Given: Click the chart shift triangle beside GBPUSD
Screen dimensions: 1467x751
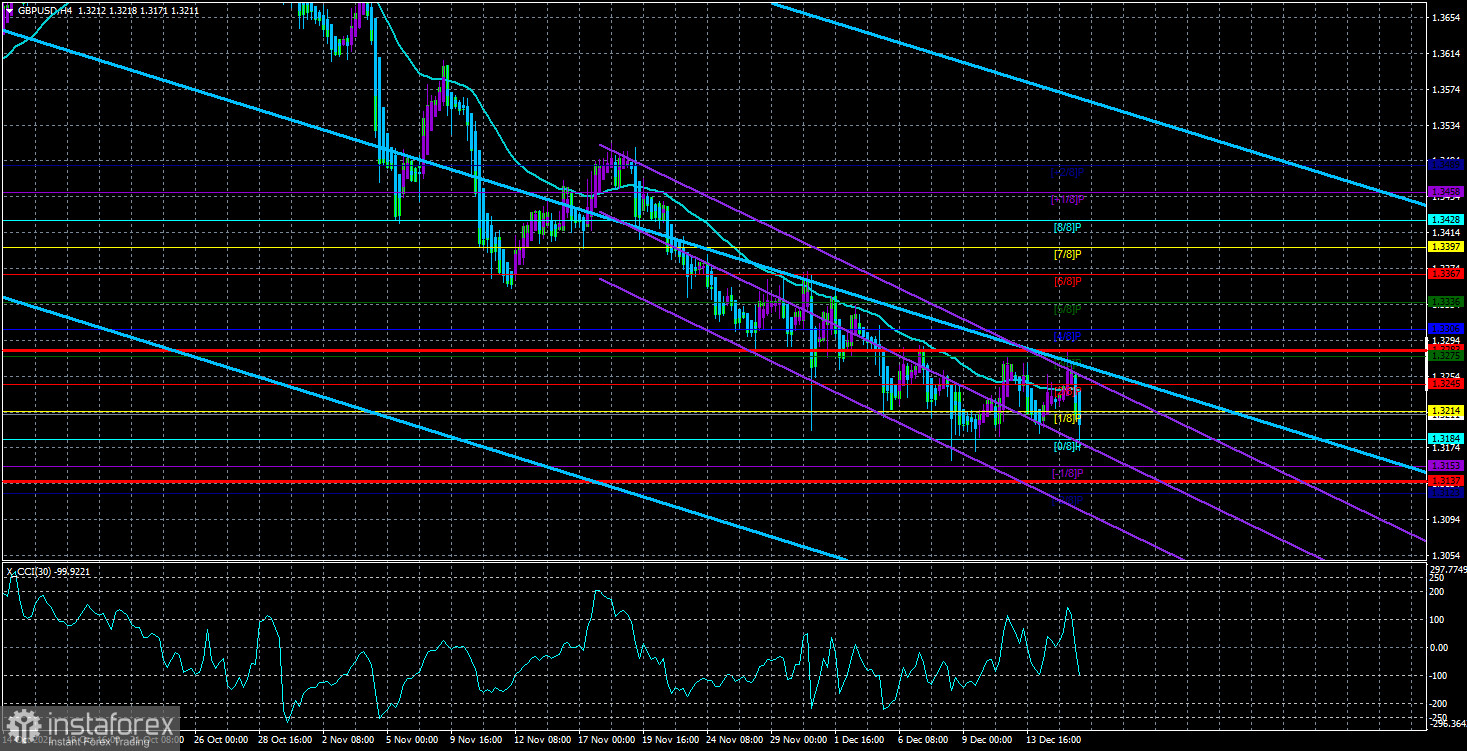Looking at the screenshot, I should [x=10, y=11].
